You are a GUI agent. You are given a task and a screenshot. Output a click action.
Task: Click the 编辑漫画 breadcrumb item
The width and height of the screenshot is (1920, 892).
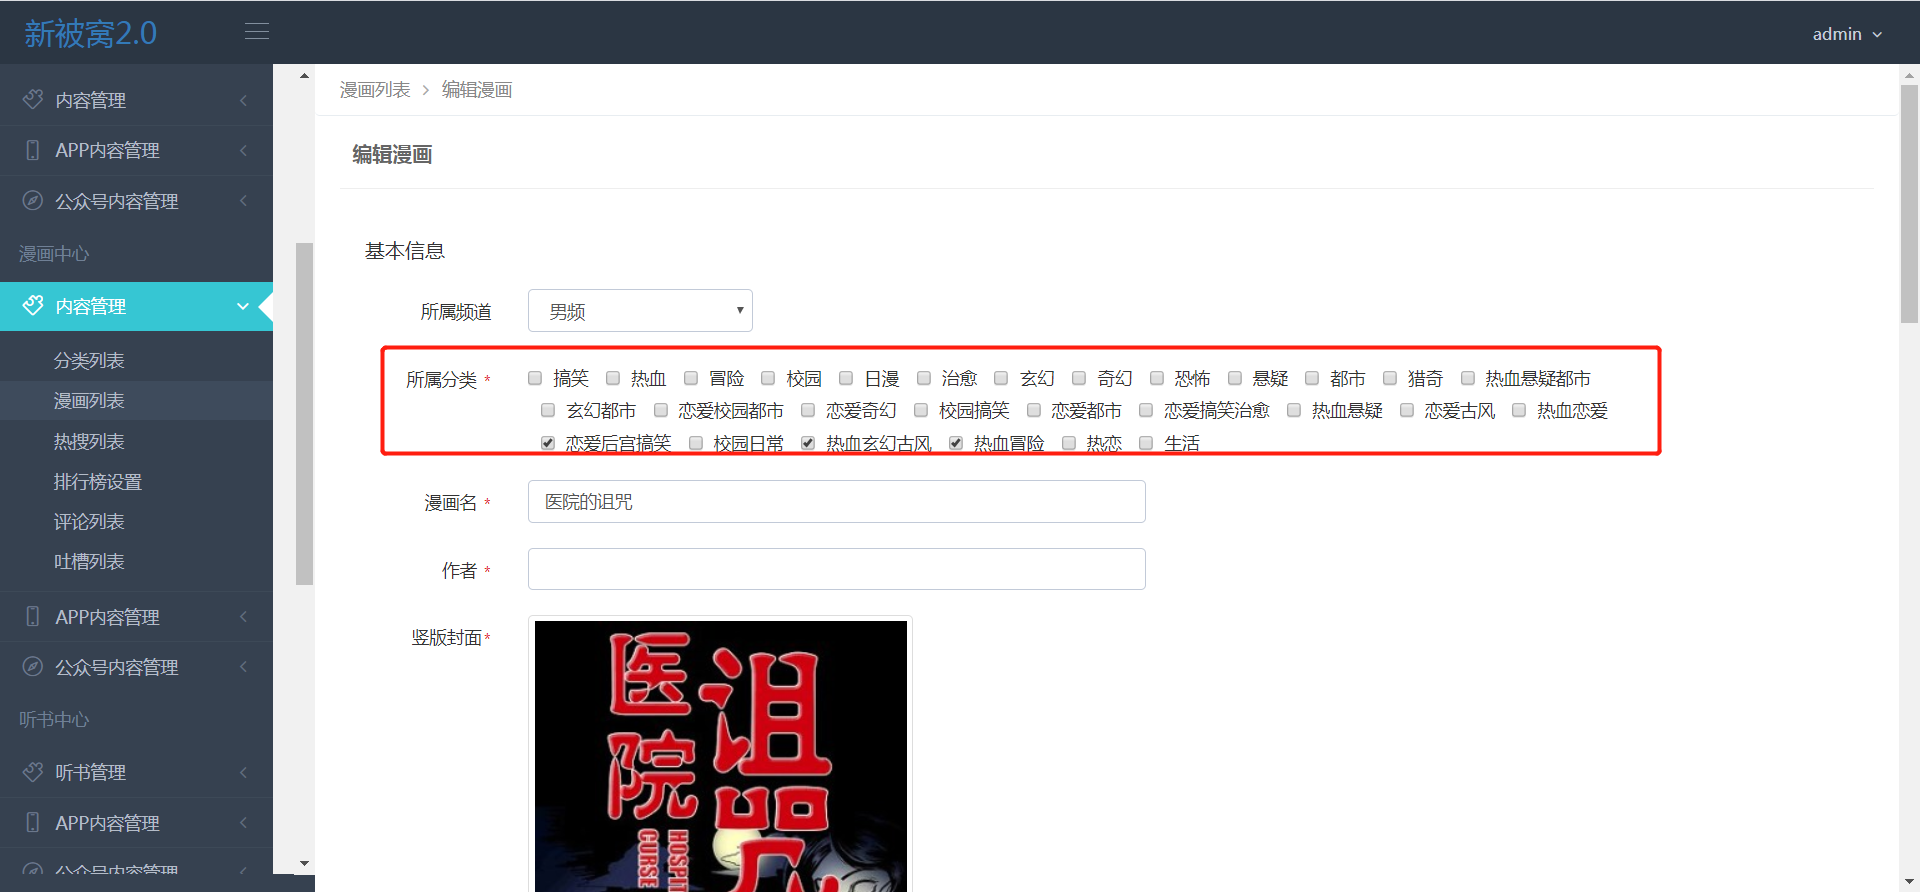tap(477, 90)
